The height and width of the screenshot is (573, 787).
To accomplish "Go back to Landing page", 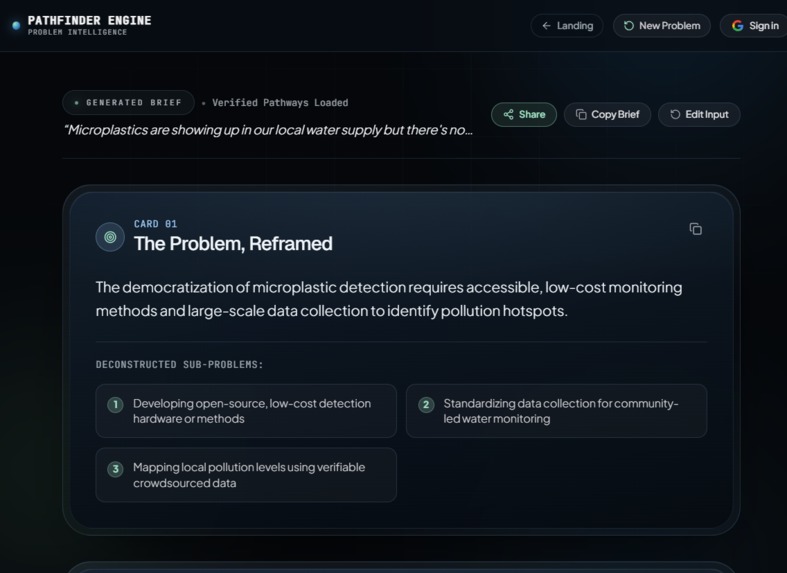I will 567,26.
